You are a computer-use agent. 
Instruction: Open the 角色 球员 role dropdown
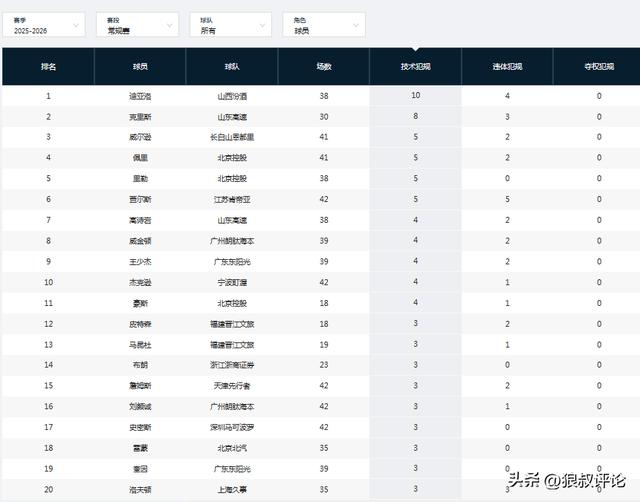coord(324,25)
